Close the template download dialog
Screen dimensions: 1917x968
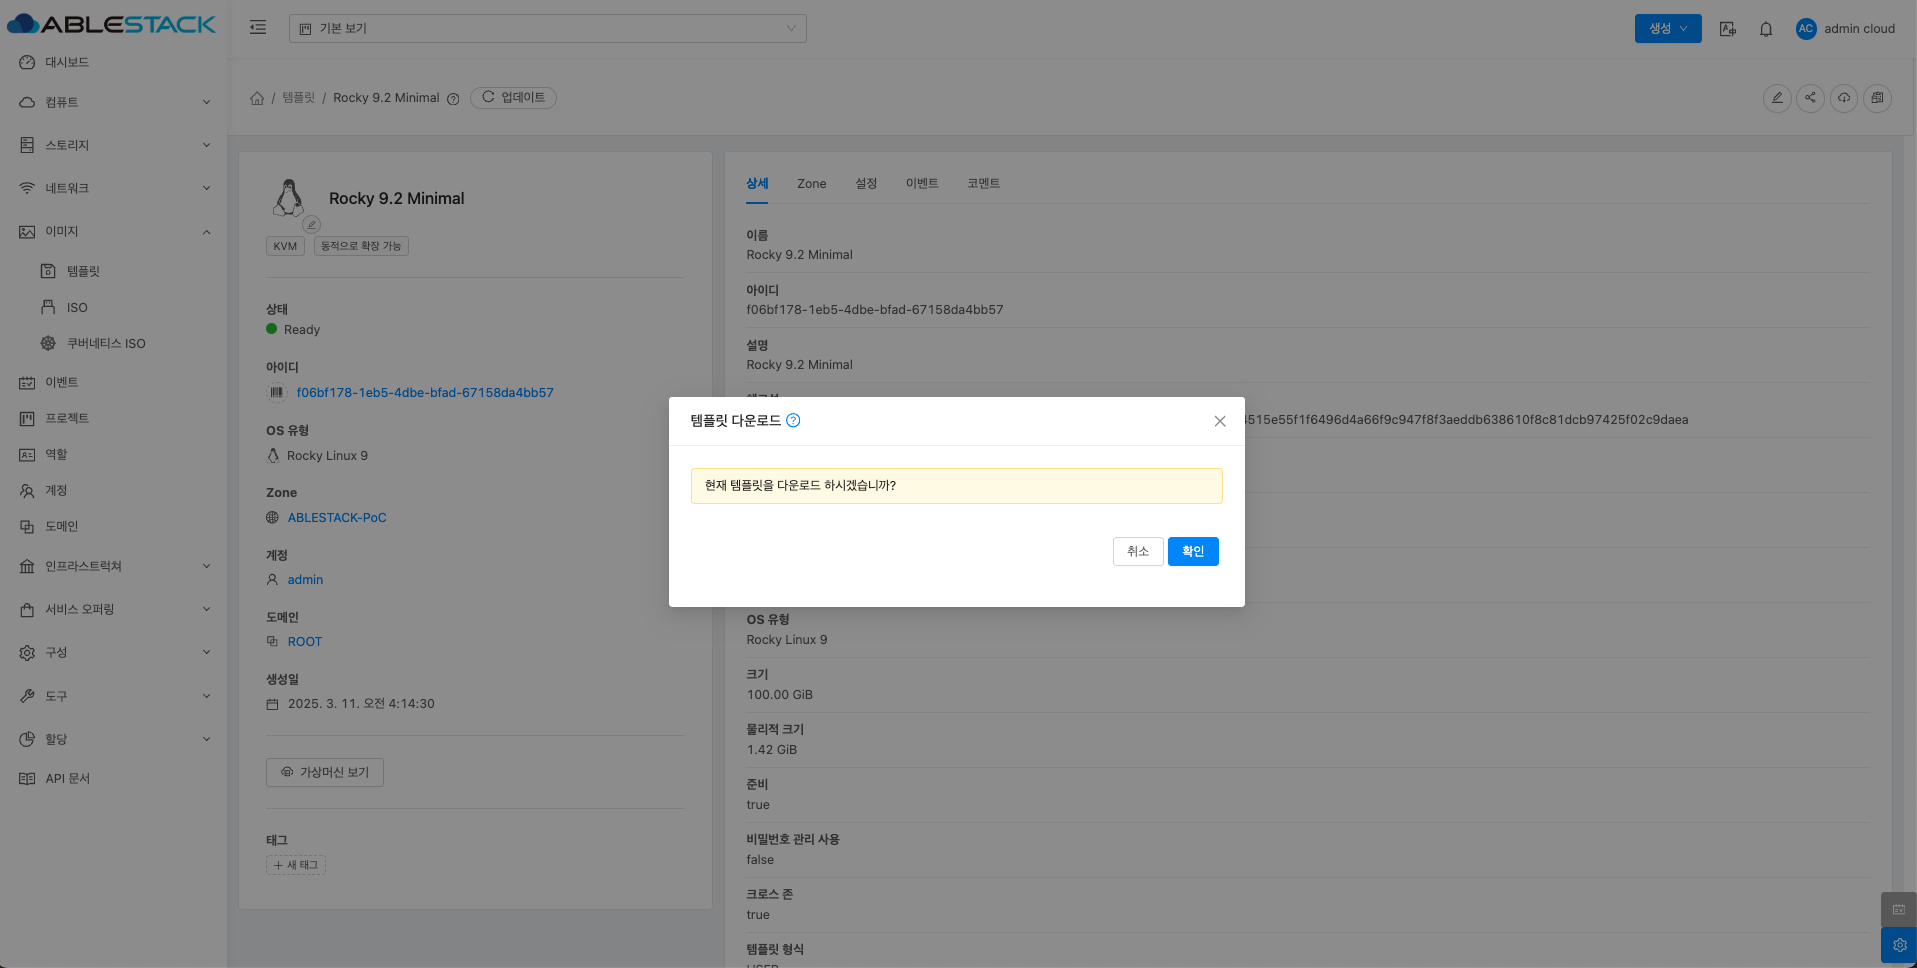[1219, 421]
